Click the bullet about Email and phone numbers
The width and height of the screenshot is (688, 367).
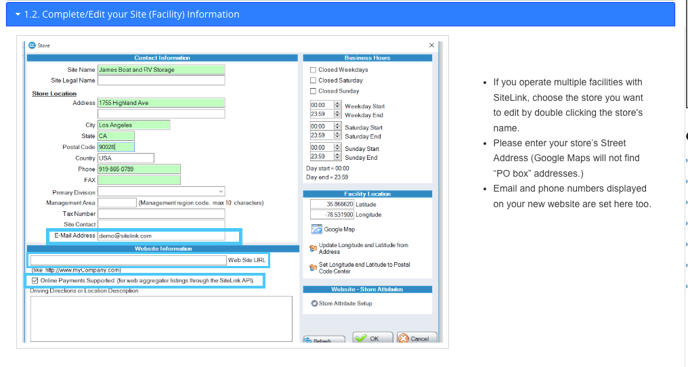tap(572, 196)
